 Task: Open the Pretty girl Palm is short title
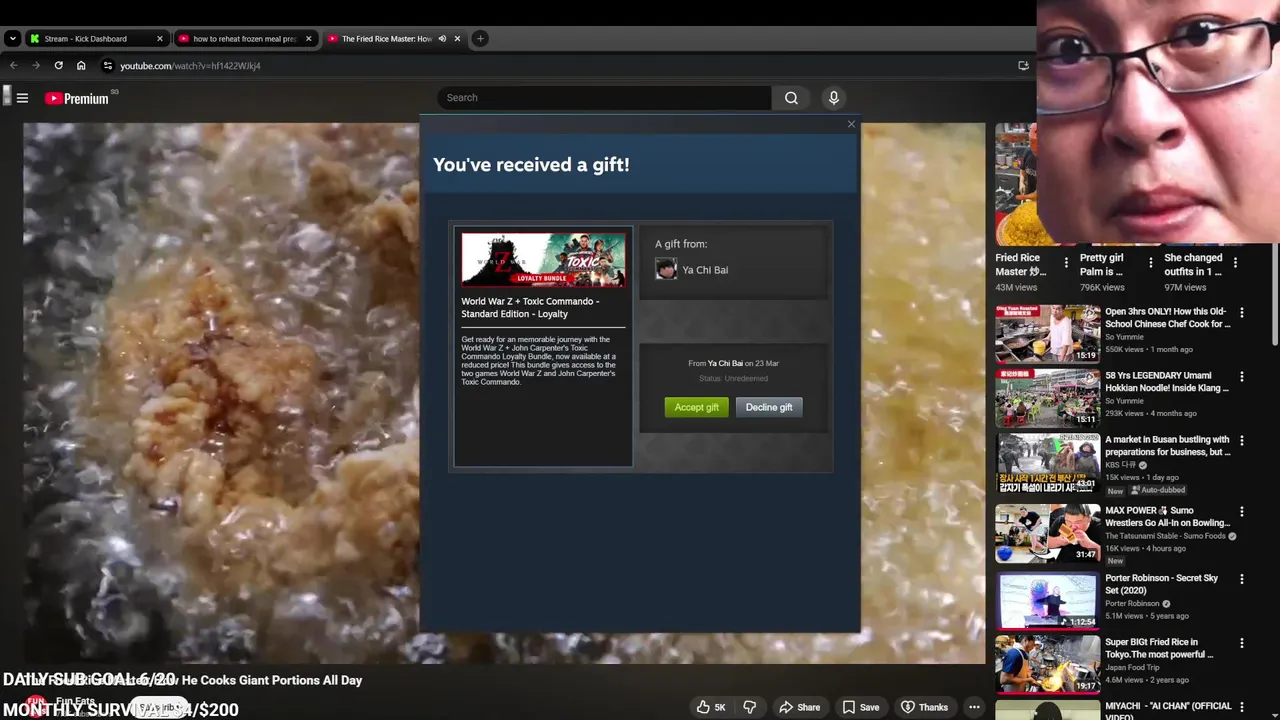point(1101,264)
